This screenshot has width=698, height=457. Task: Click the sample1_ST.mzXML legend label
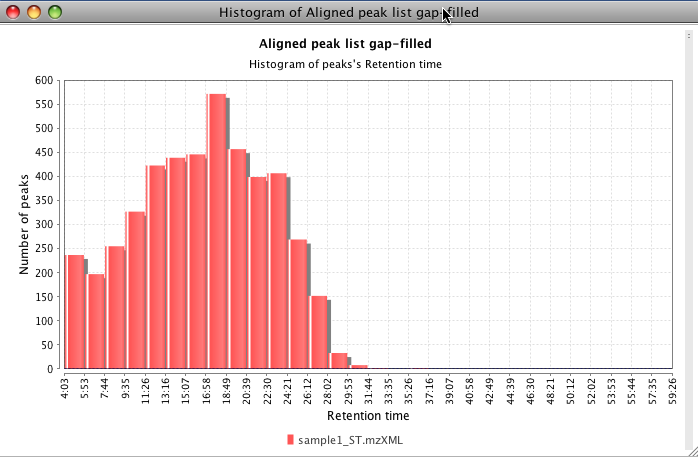[x=350, y=440]
